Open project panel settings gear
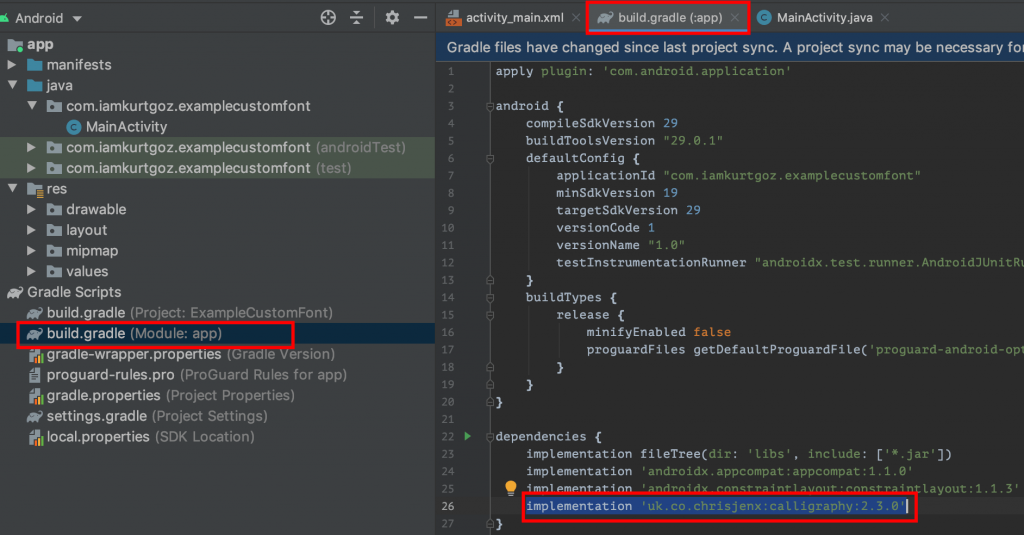Image resolution: width=1024 pixels, height=535 pixels. click(392, 18)
